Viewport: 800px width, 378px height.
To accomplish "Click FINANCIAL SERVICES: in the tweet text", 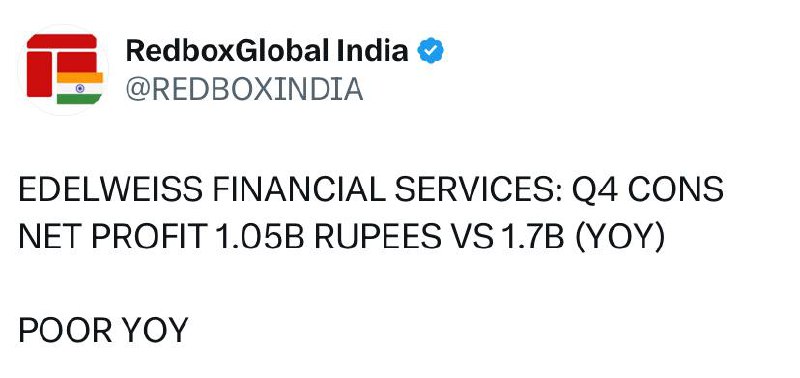I will coord(387,189).
